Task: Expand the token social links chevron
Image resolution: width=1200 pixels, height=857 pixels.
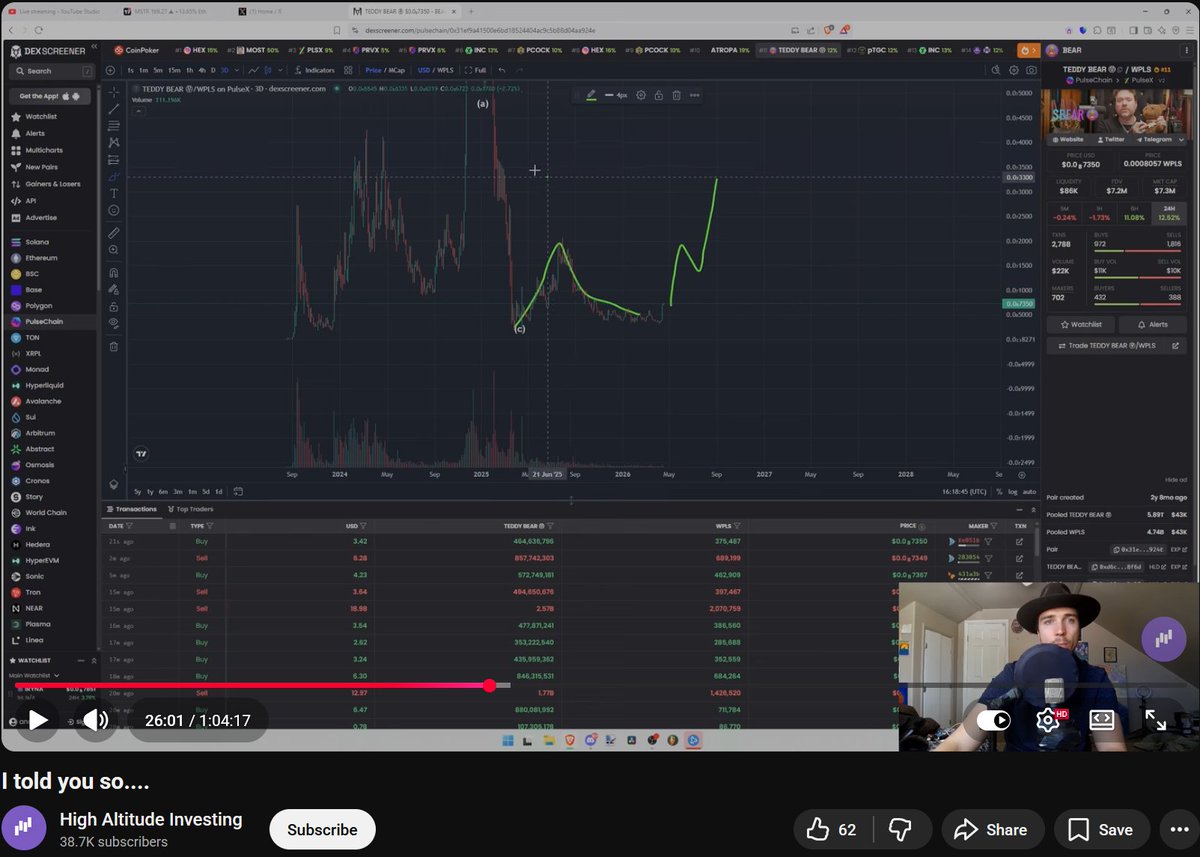Action: (1181, 140)
